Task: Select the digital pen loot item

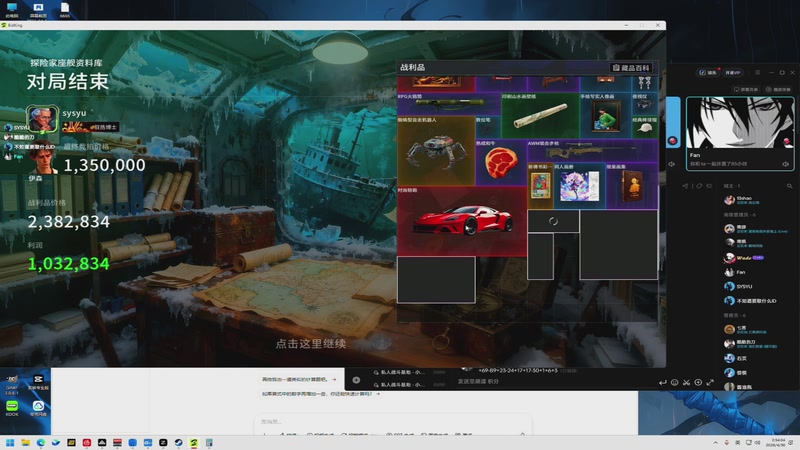Action: pyautogui.click(x=488, y=128)
